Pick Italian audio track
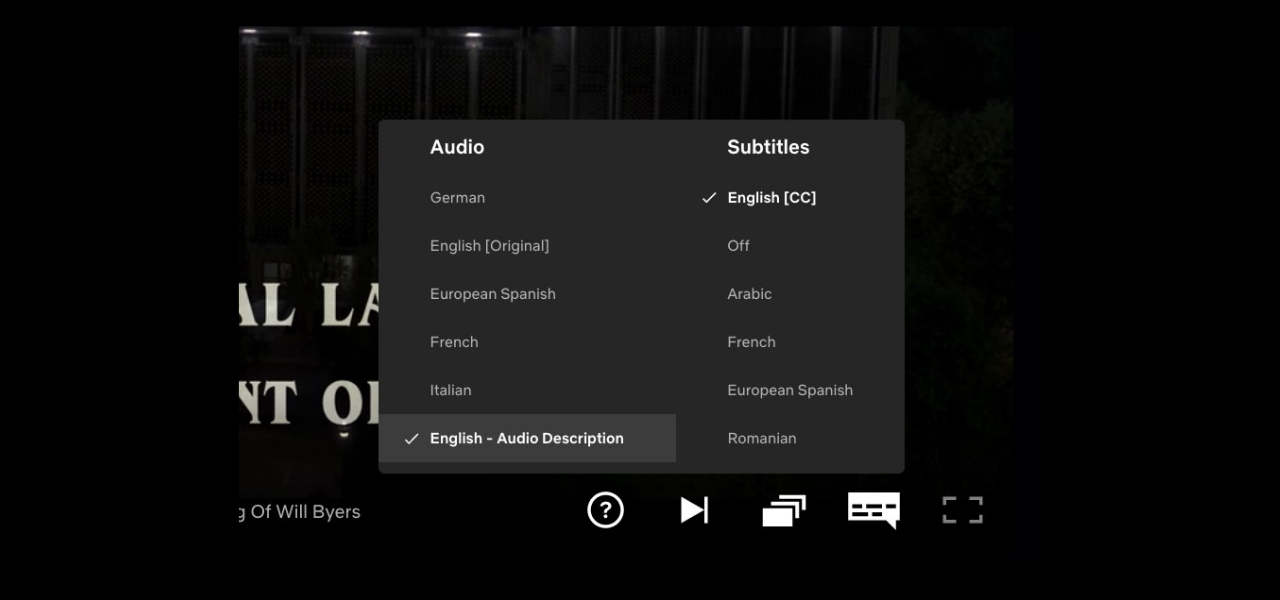Screen dimensions: 1280x600 pyautogui.click(x=450, y=390)
